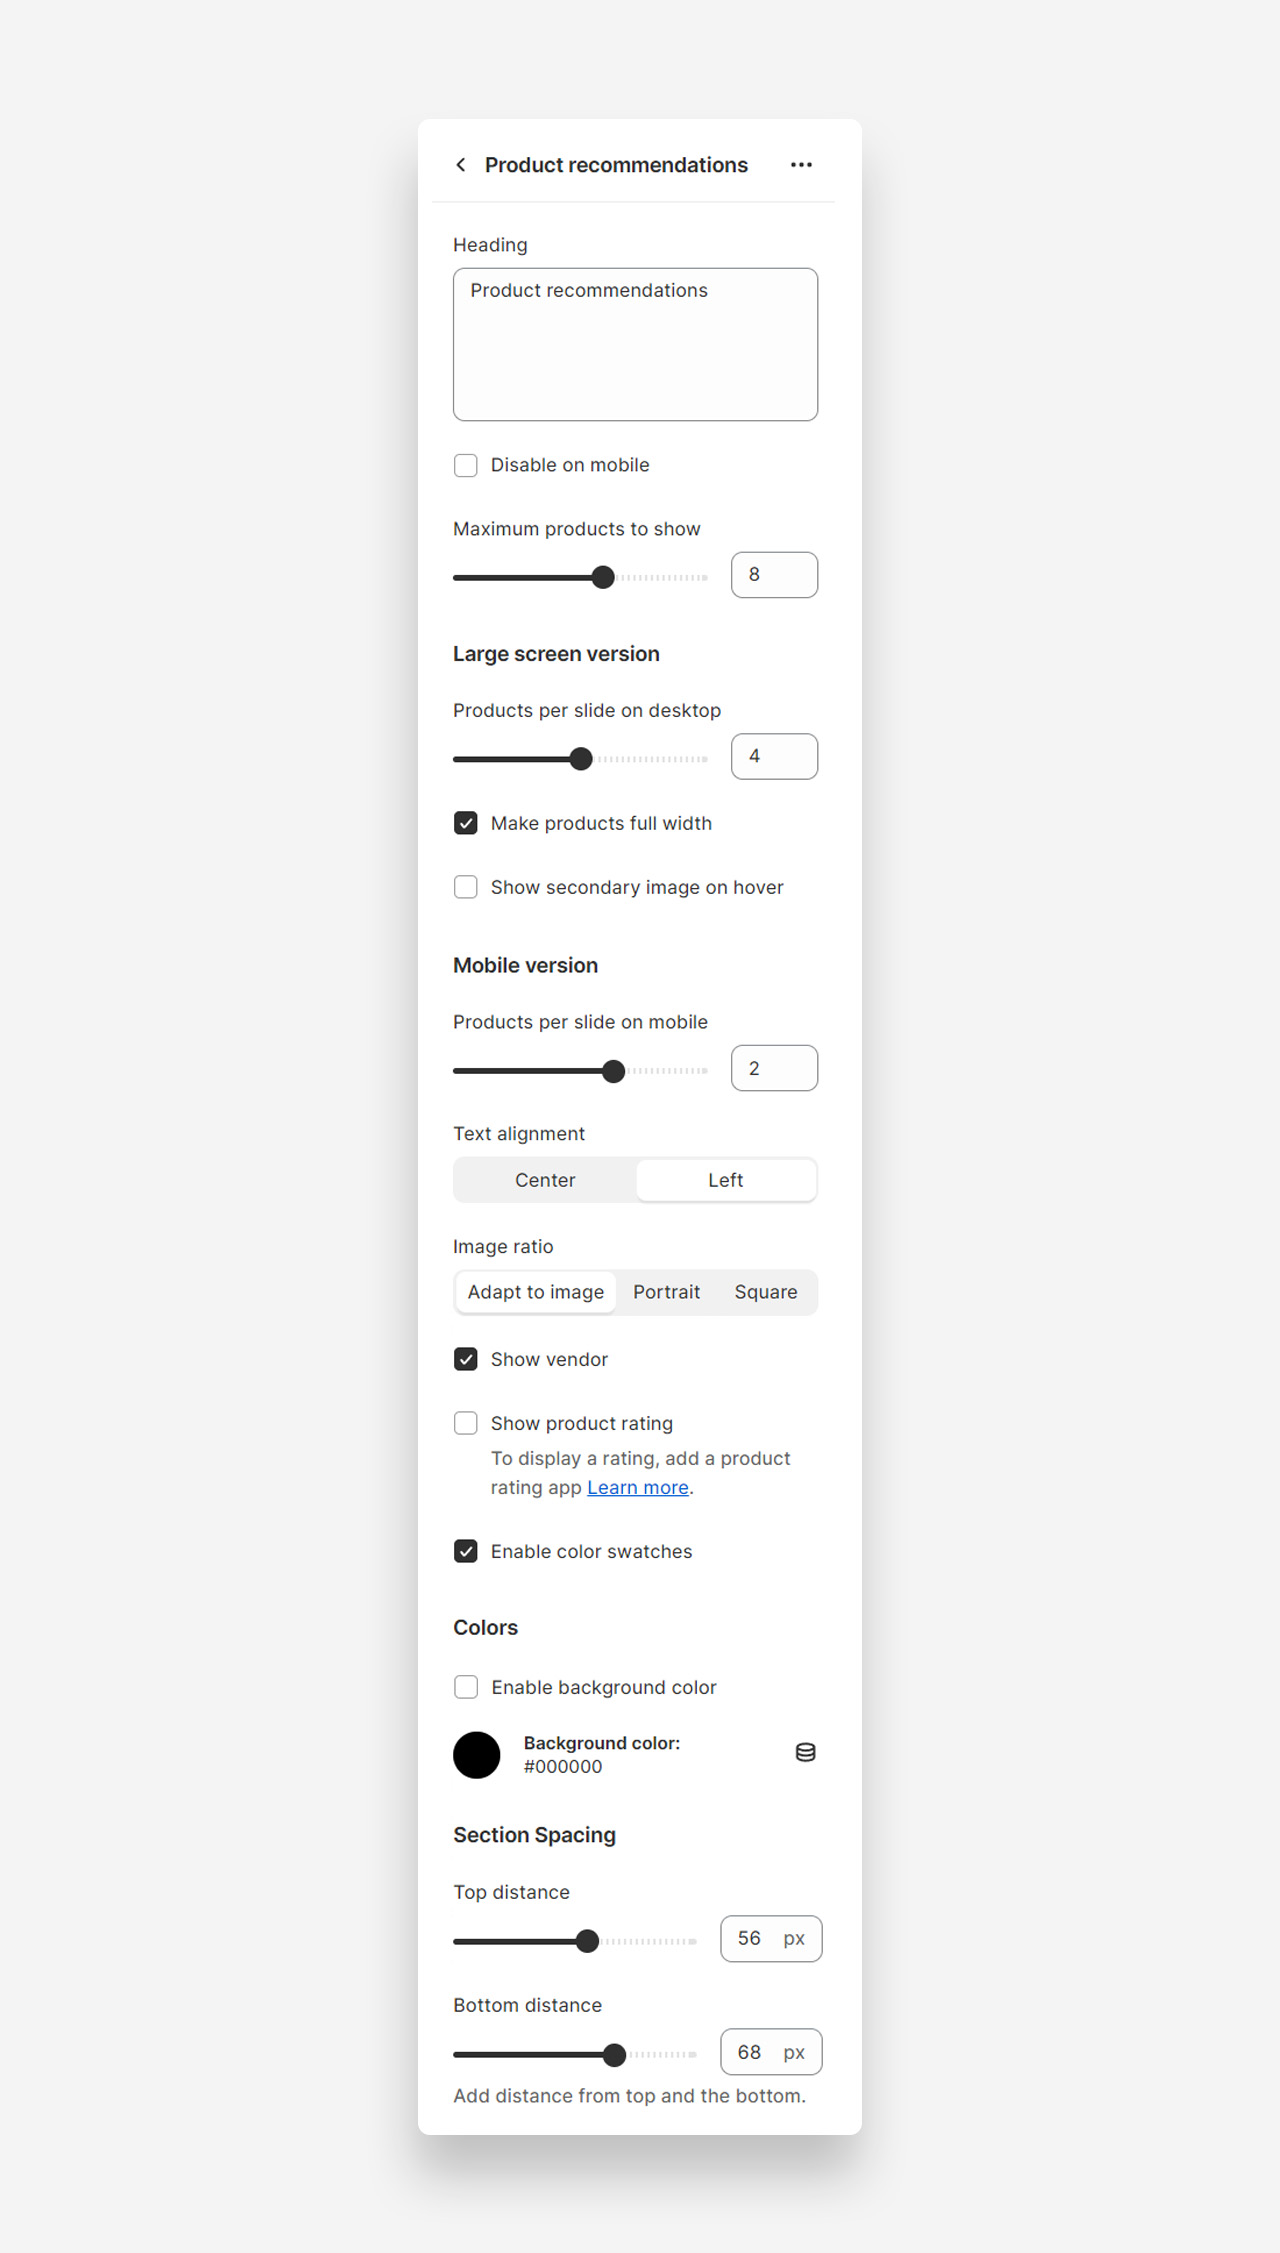
Task: Select Left text alignment
Action: 726,1180
